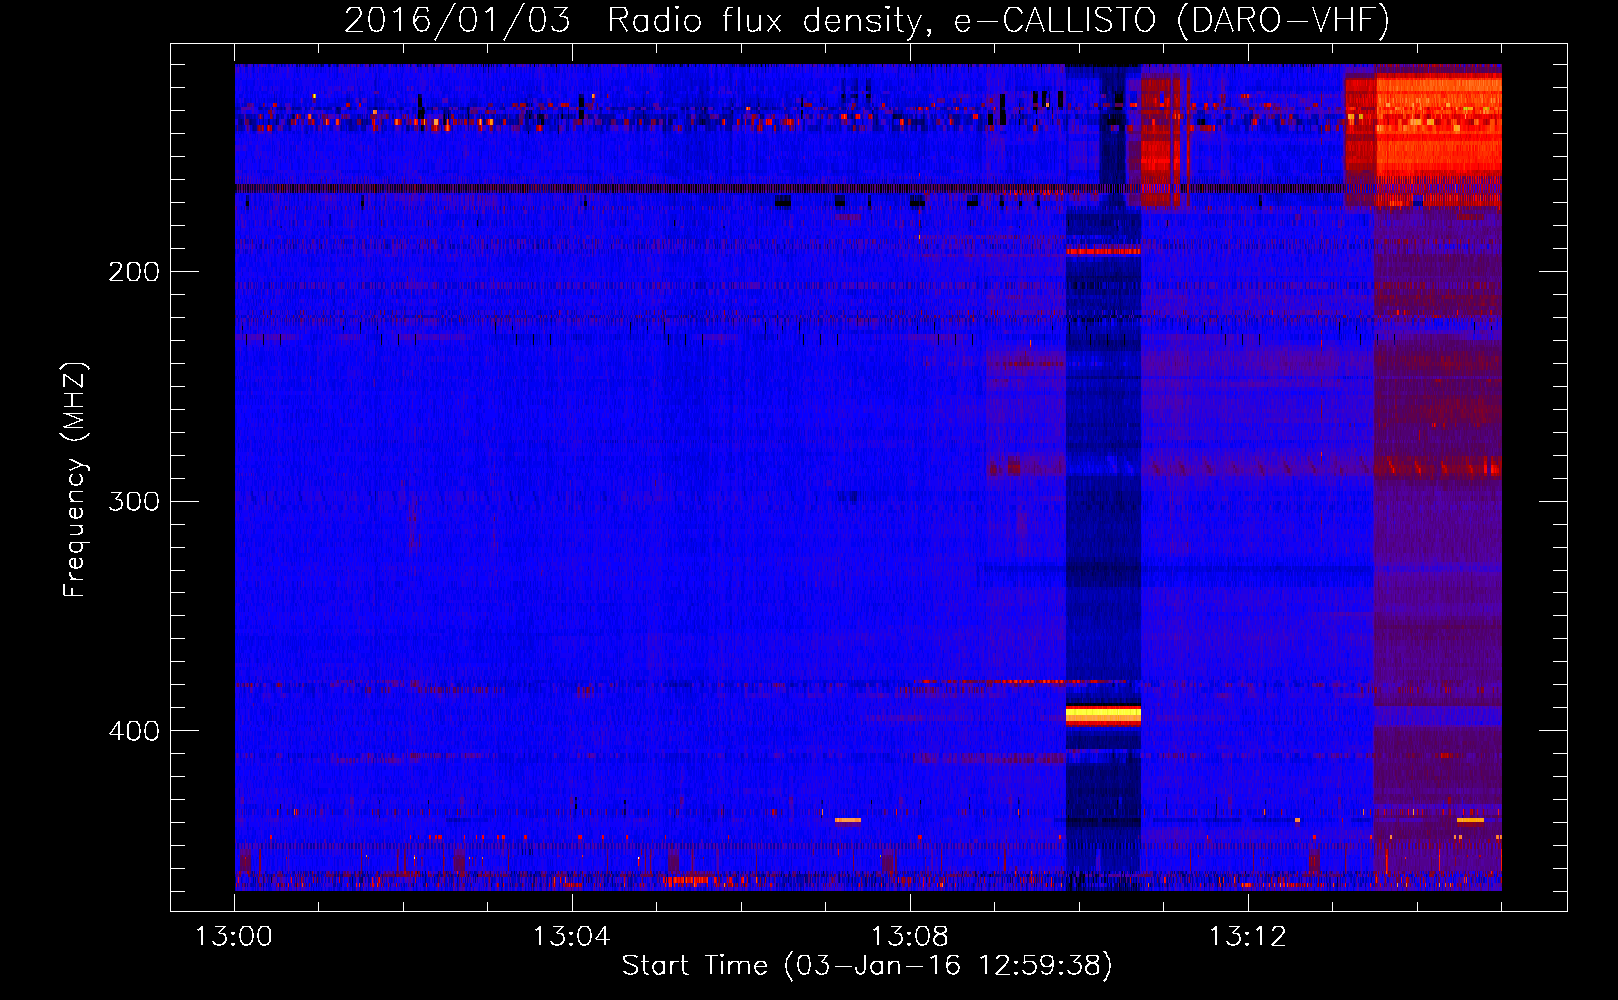Click the 13:12 time tick label
The height and width of the screenshot is (1000, 1618).
point(1247,937)
